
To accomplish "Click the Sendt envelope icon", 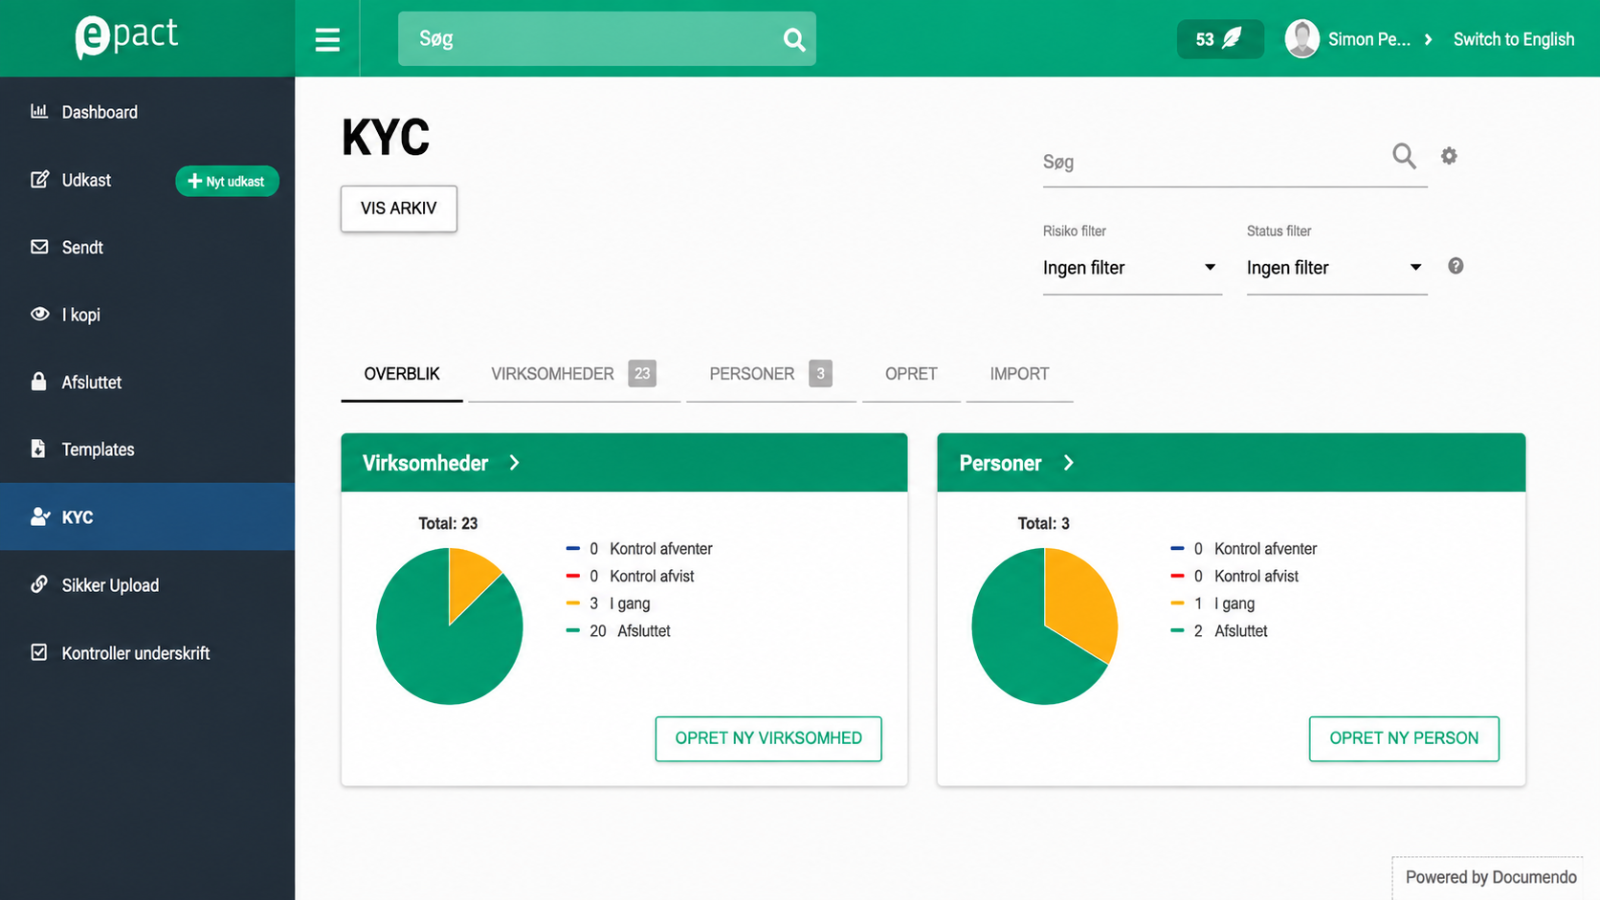I will pos(39,246).
